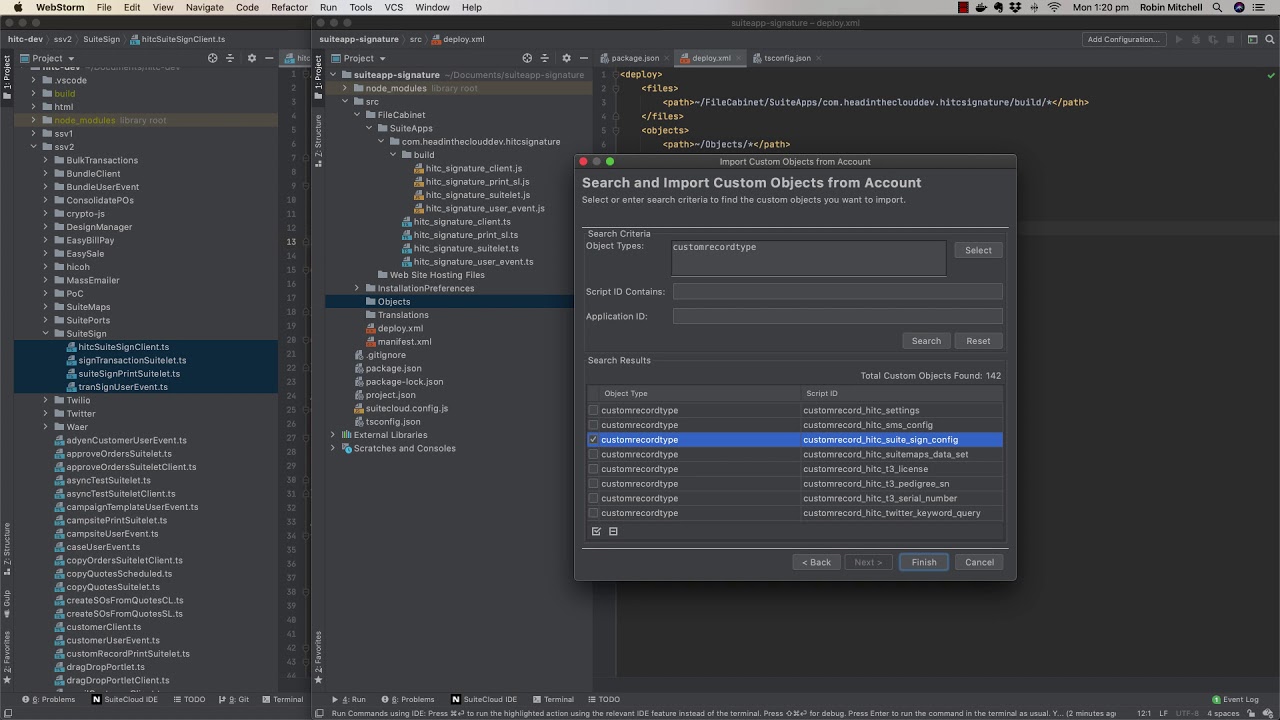Image resolution: width=1280 pixels, height=720 pixels.
Task: Select suitecloud.config.js in project tree
Action: [406, 408]
